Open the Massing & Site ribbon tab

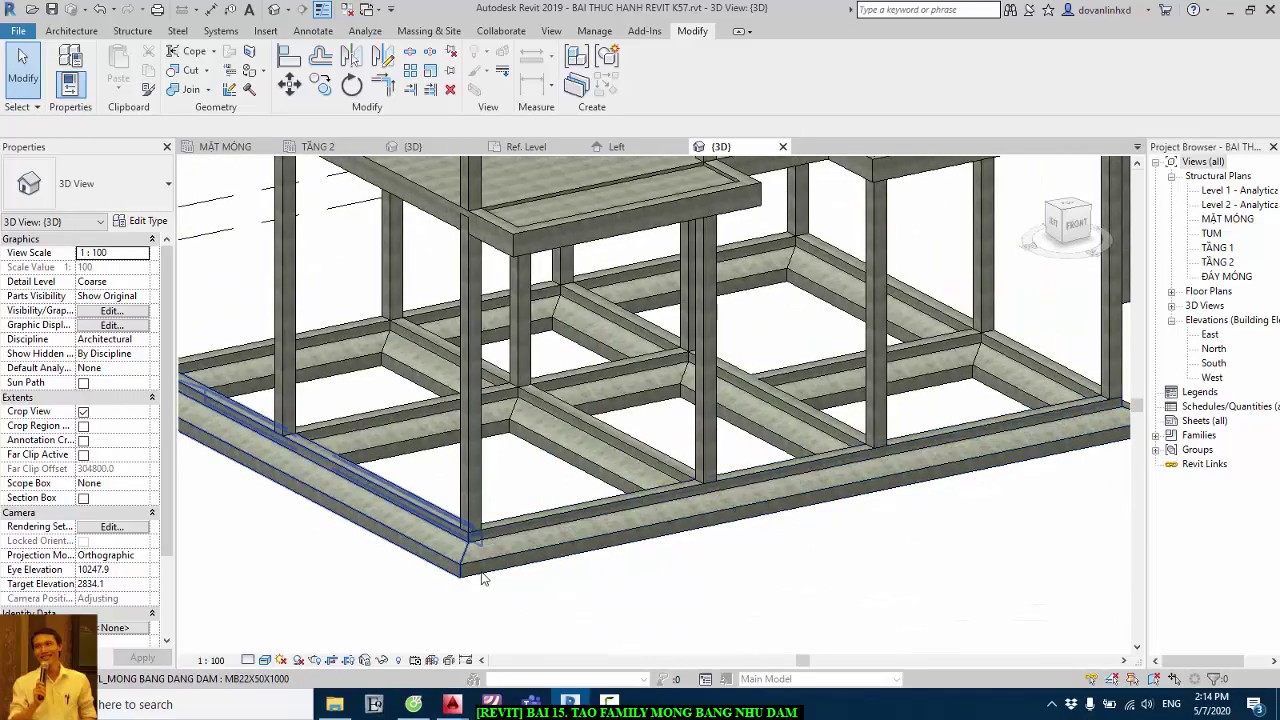click(429, 31)
